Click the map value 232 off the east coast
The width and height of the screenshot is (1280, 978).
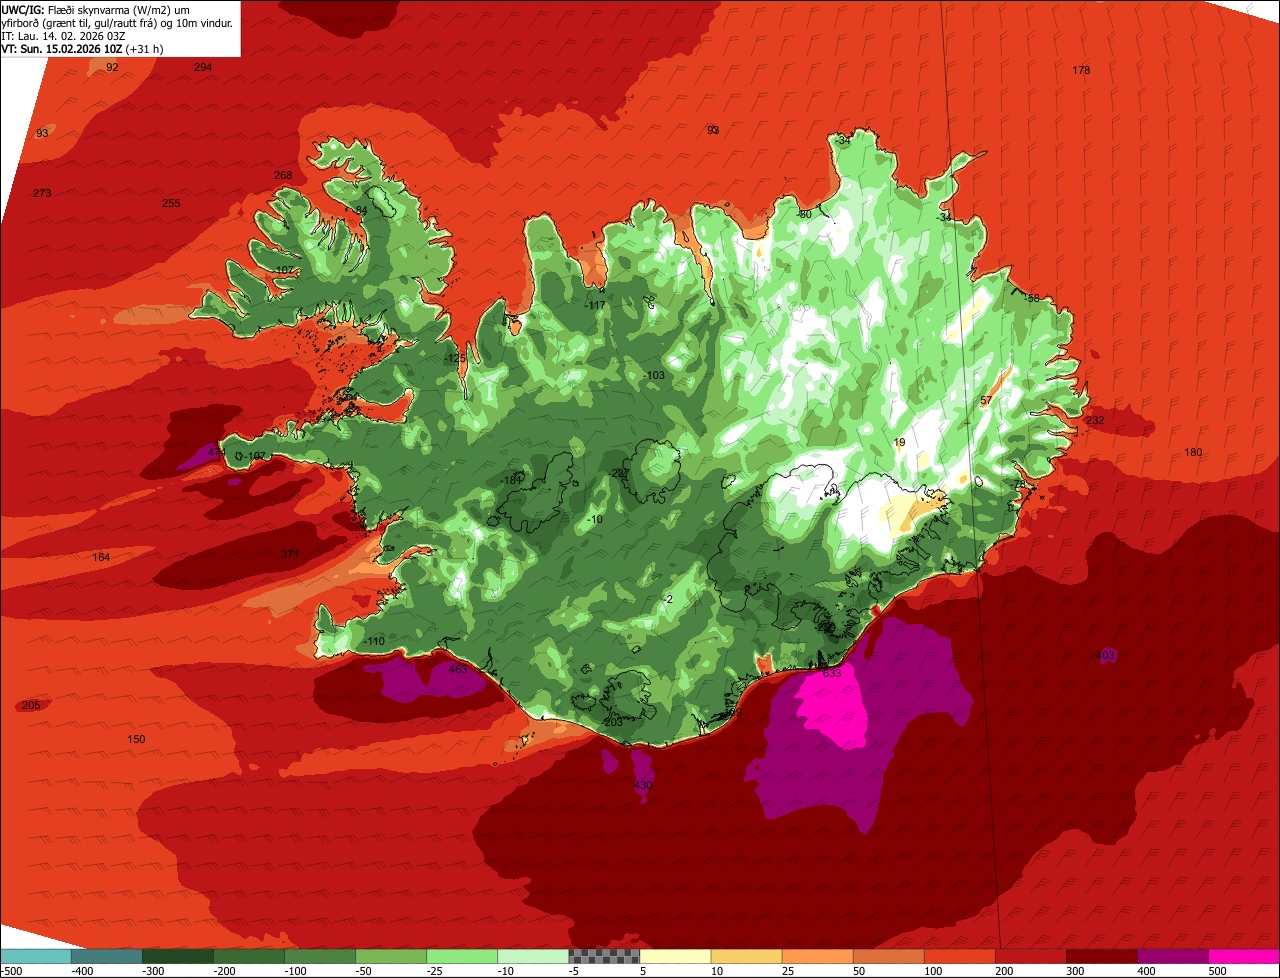click(1095, 420)
